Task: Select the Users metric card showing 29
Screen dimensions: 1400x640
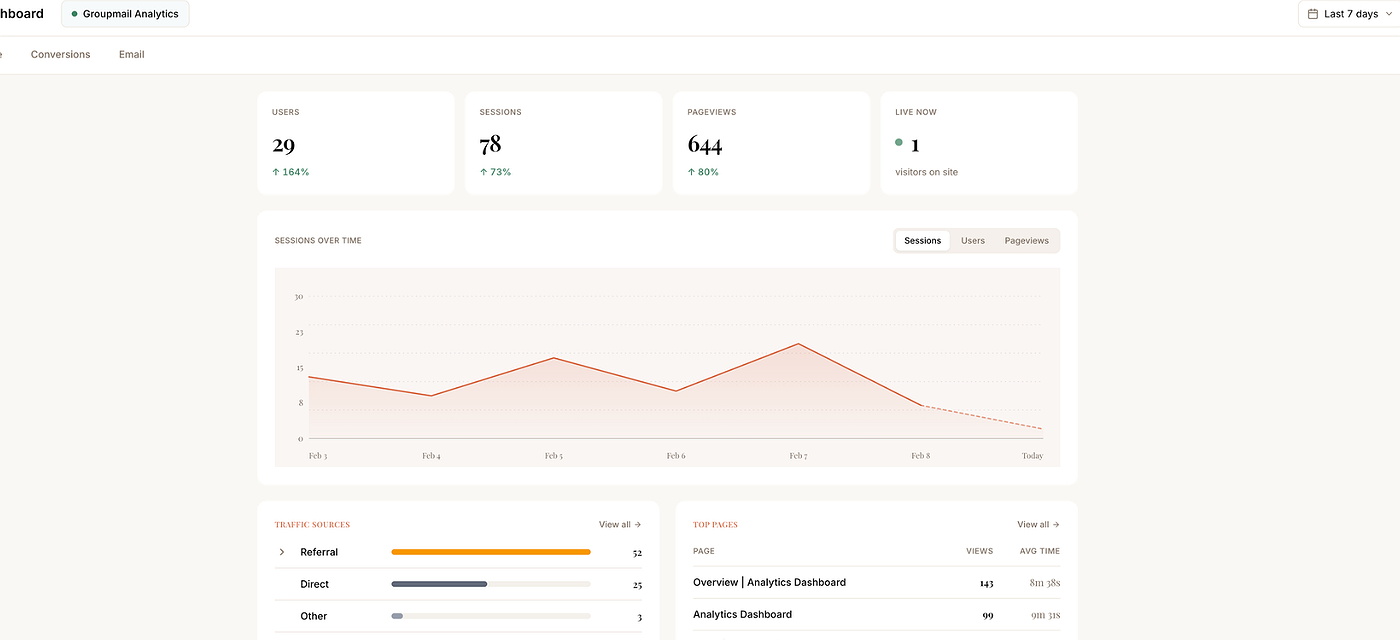Action: coord(356,142)
